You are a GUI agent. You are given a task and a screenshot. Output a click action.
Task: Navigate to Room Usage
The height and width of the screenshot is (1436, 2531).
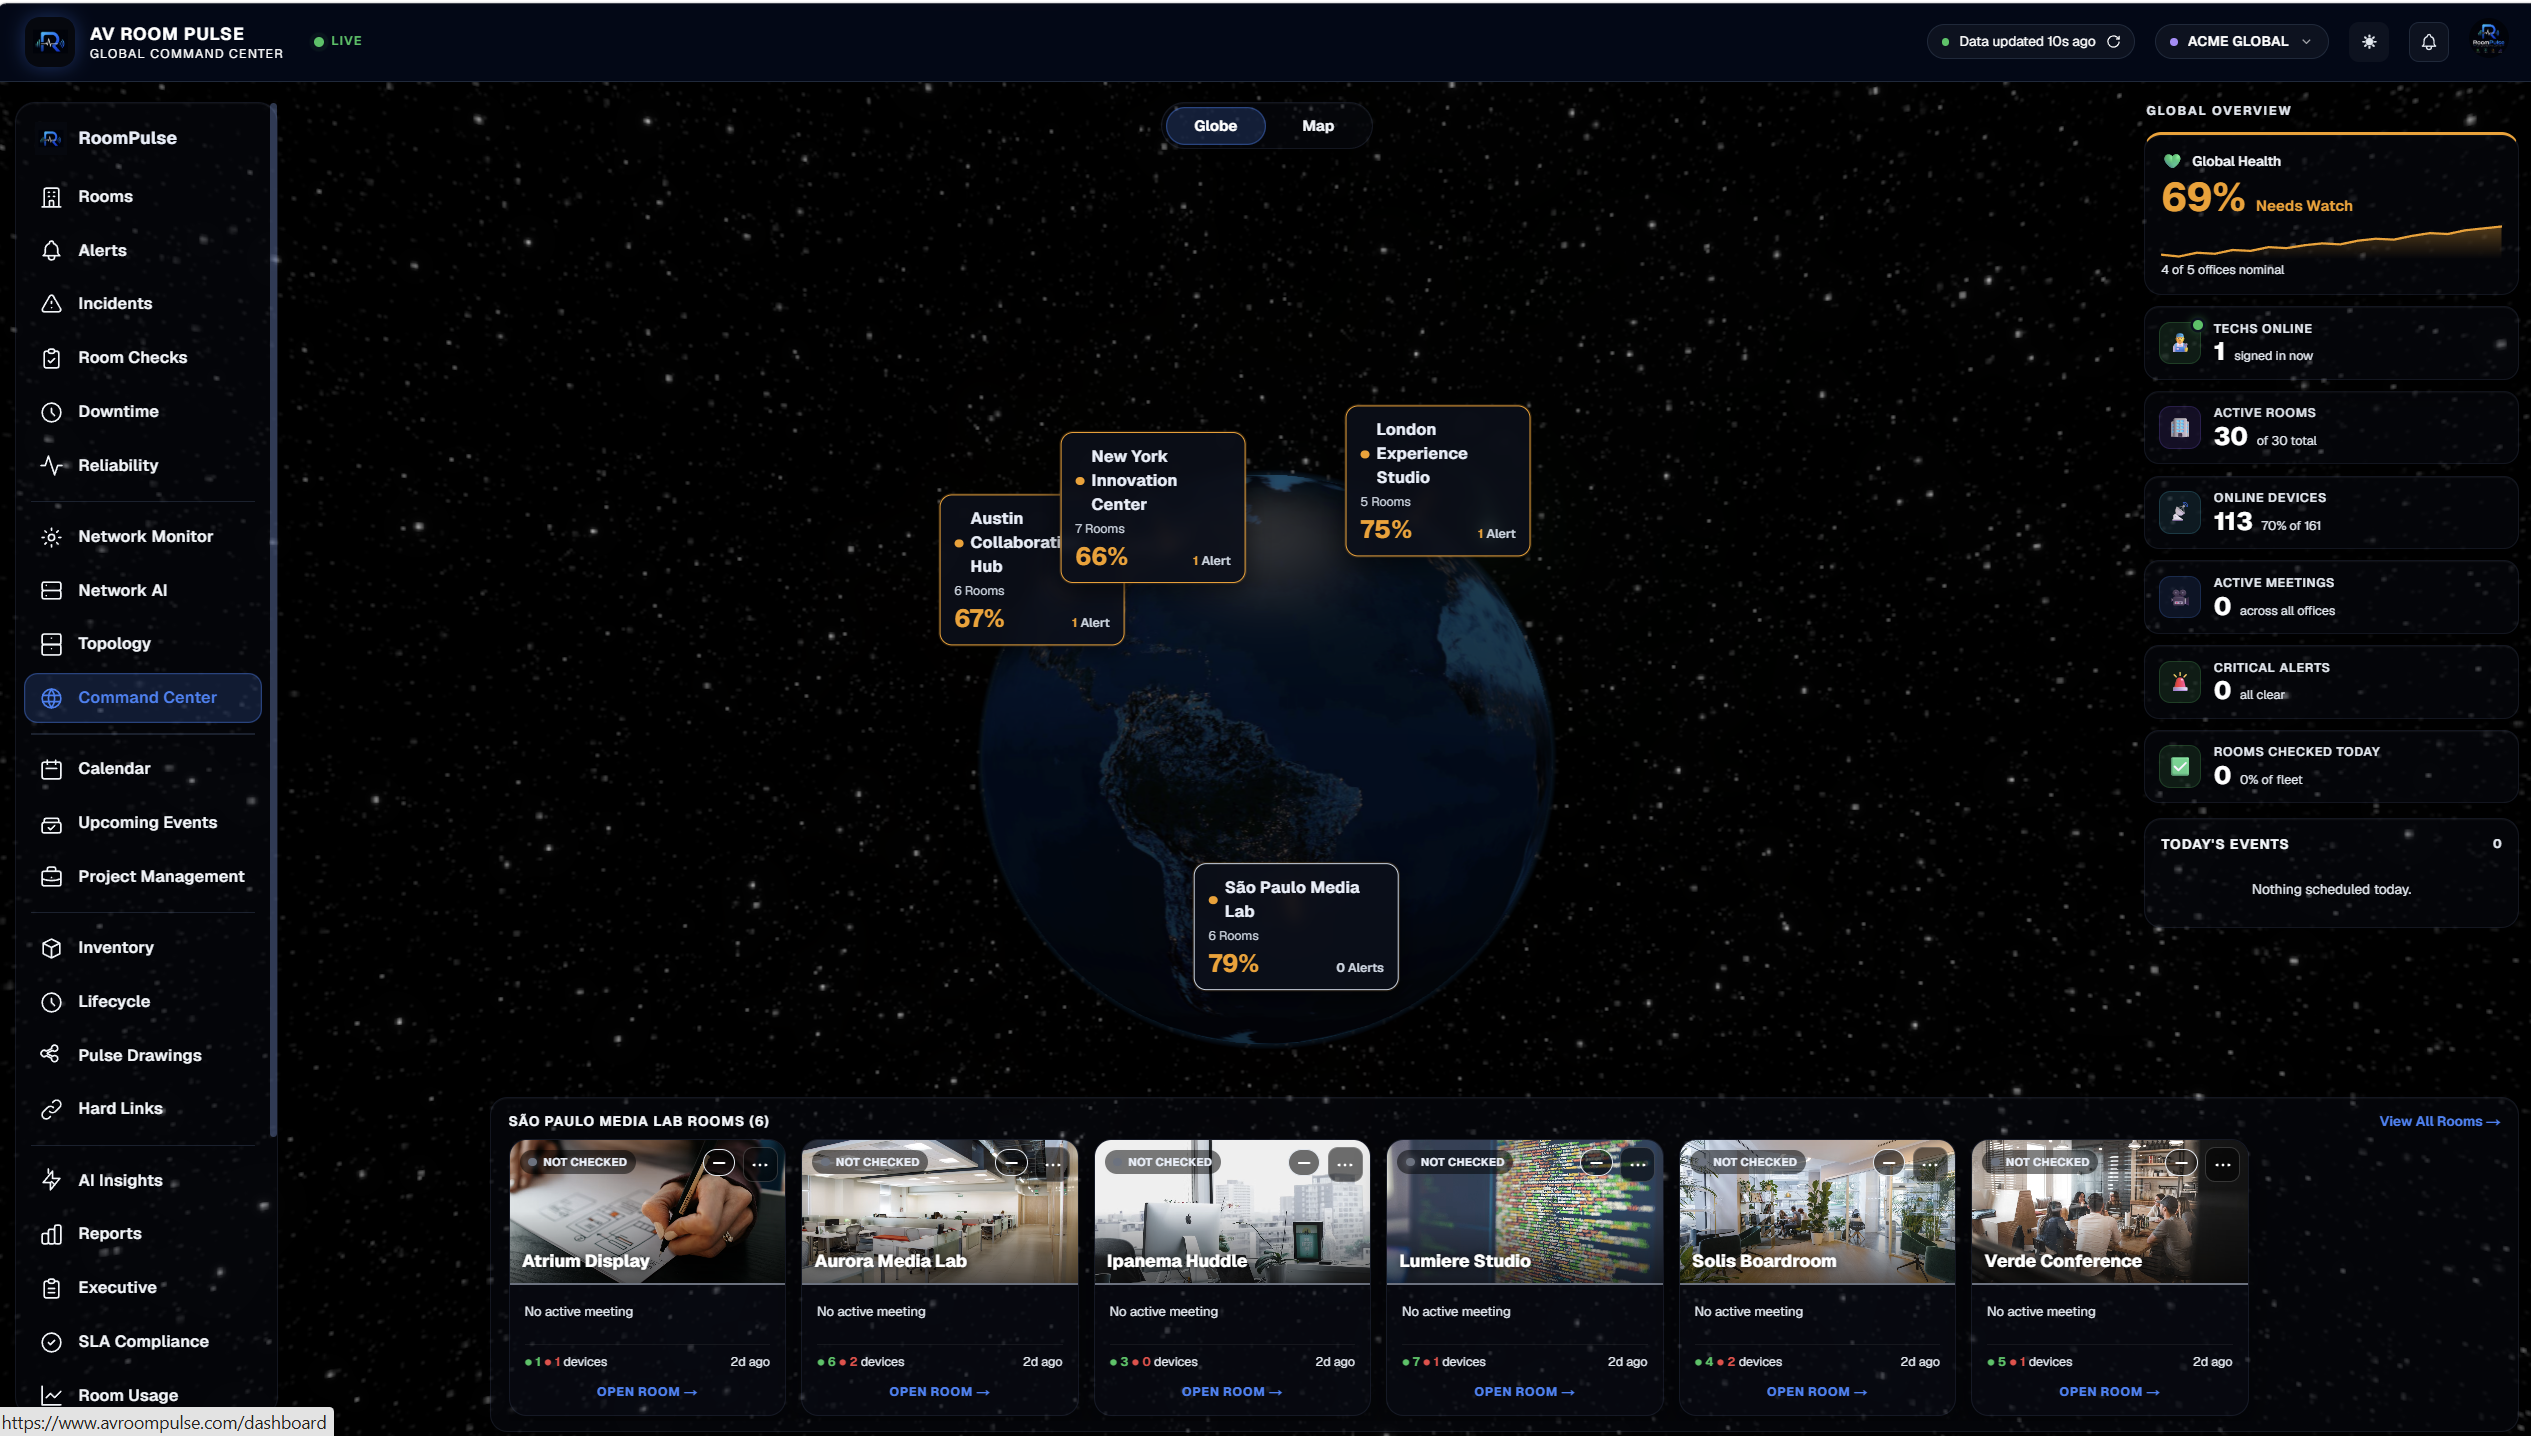coord(143,1395)
